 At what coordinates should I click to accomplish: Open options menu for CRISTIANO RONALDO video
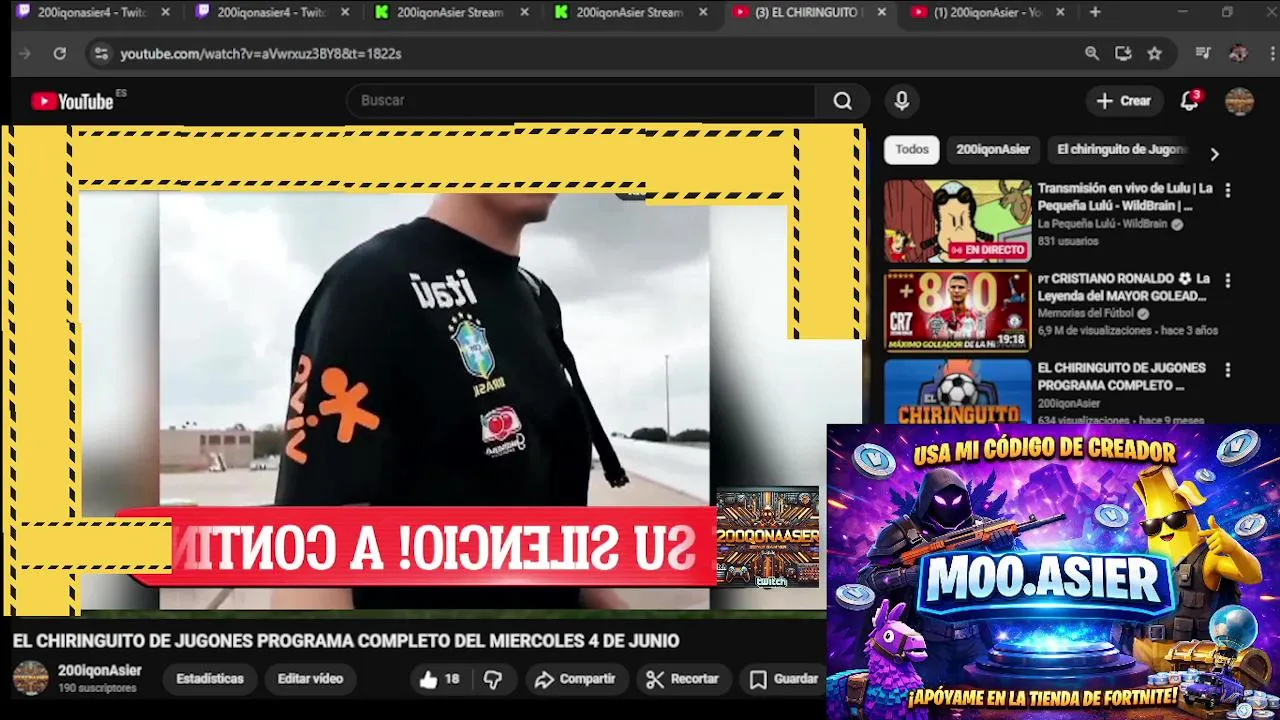pos(1228,281)
